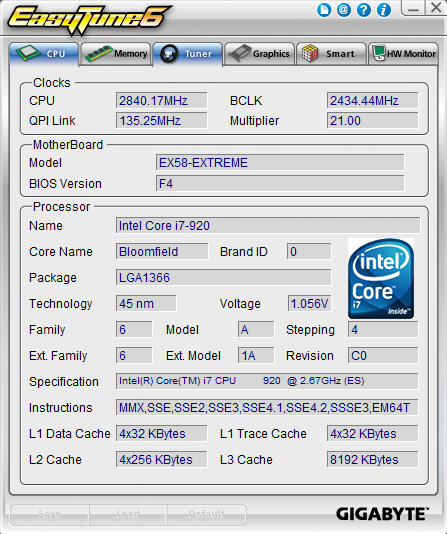Open the help question mark icon

pos(364,10)
